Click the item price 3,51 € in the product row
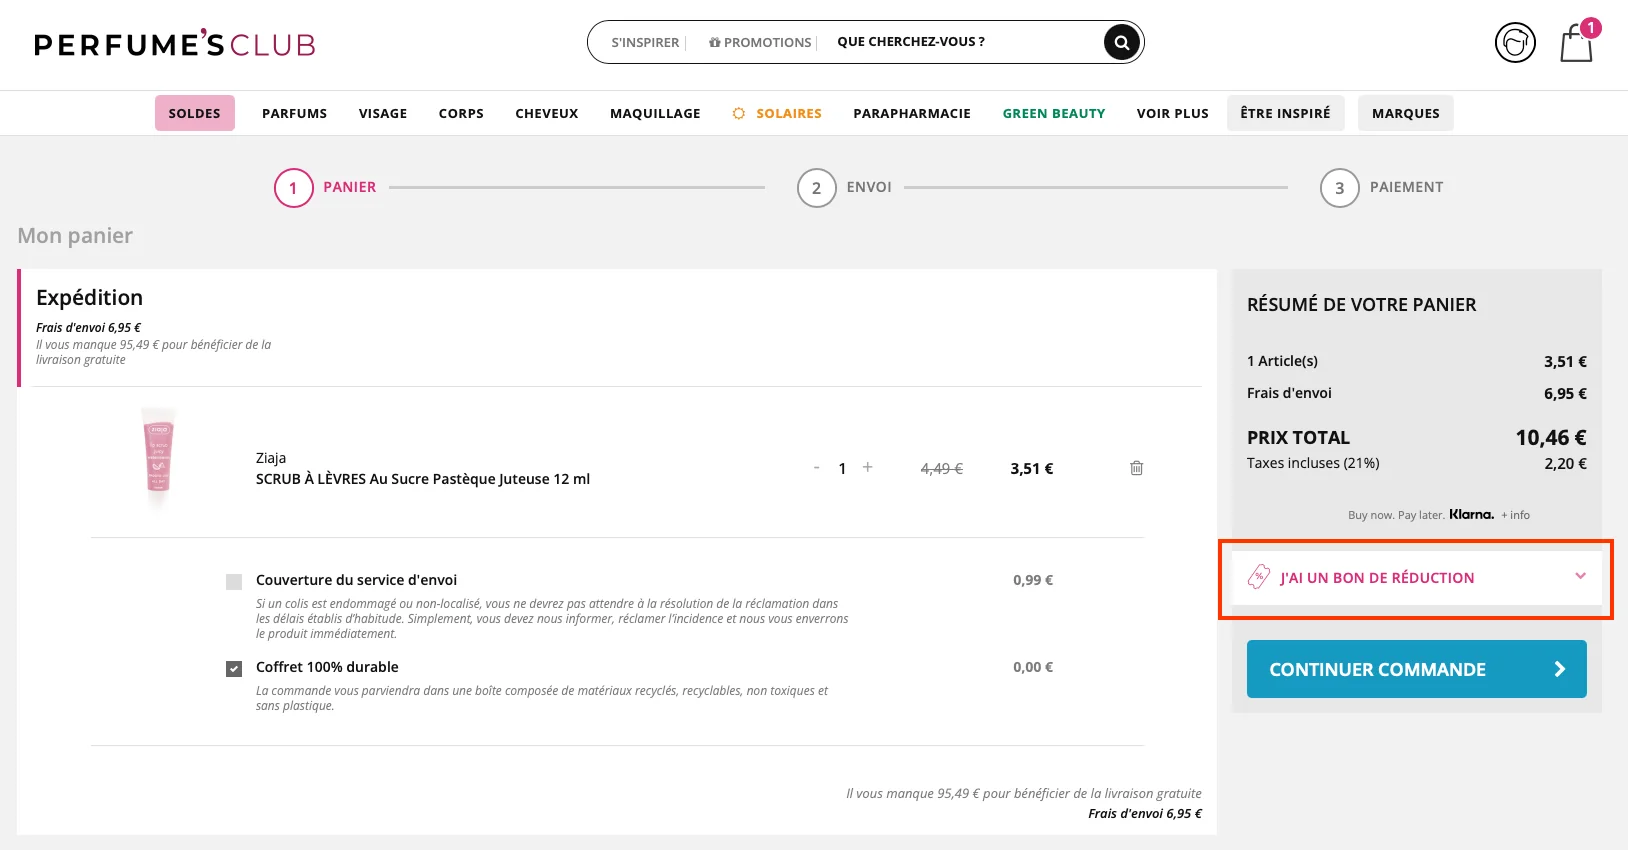 [1031, 468]
